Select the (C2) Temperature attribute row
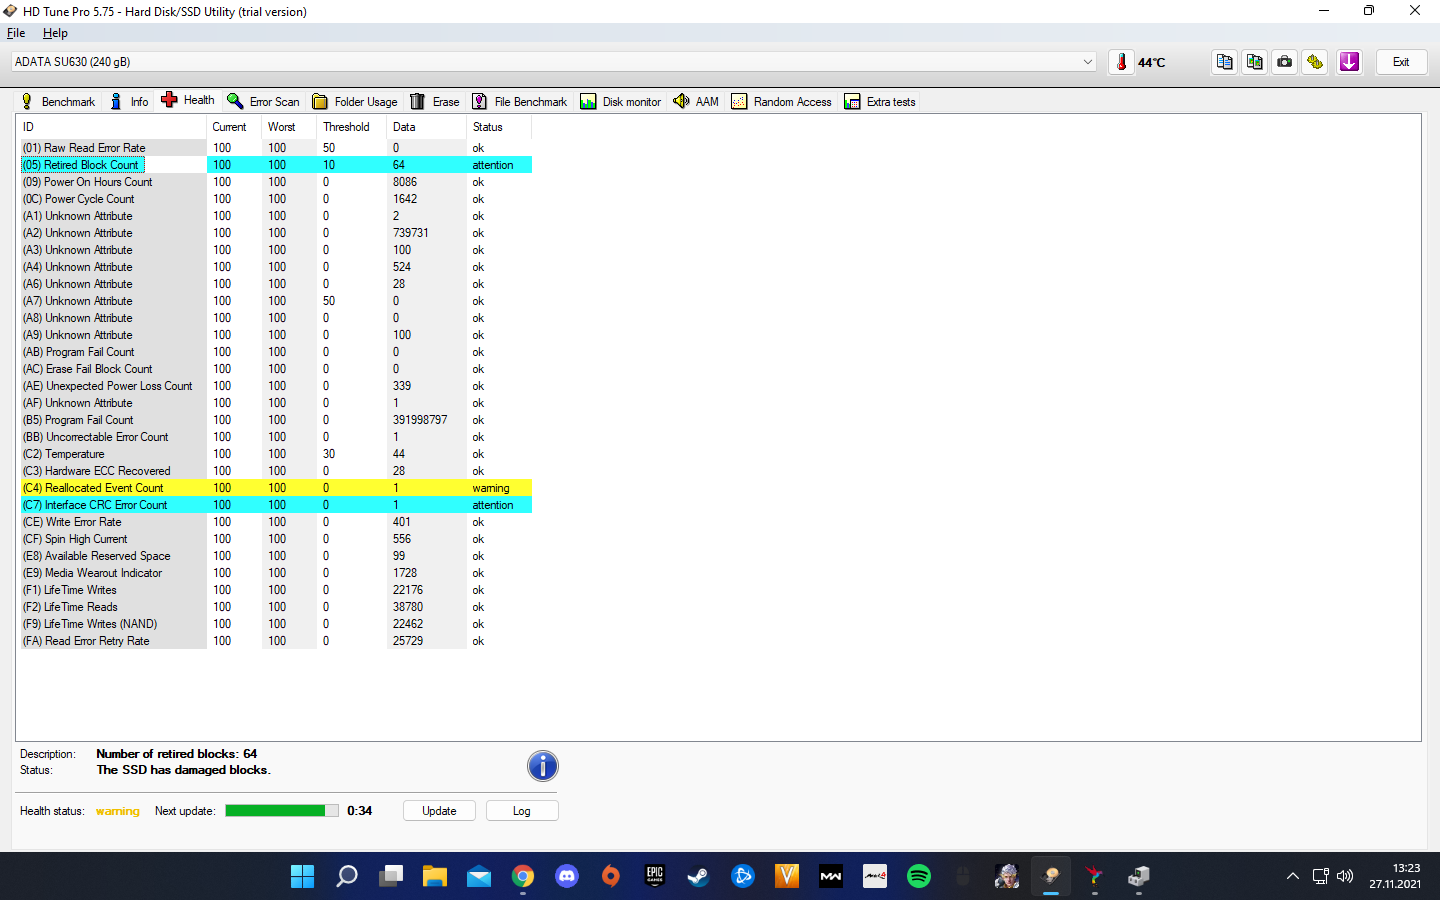1440x900 pixels. click(276, 454)
